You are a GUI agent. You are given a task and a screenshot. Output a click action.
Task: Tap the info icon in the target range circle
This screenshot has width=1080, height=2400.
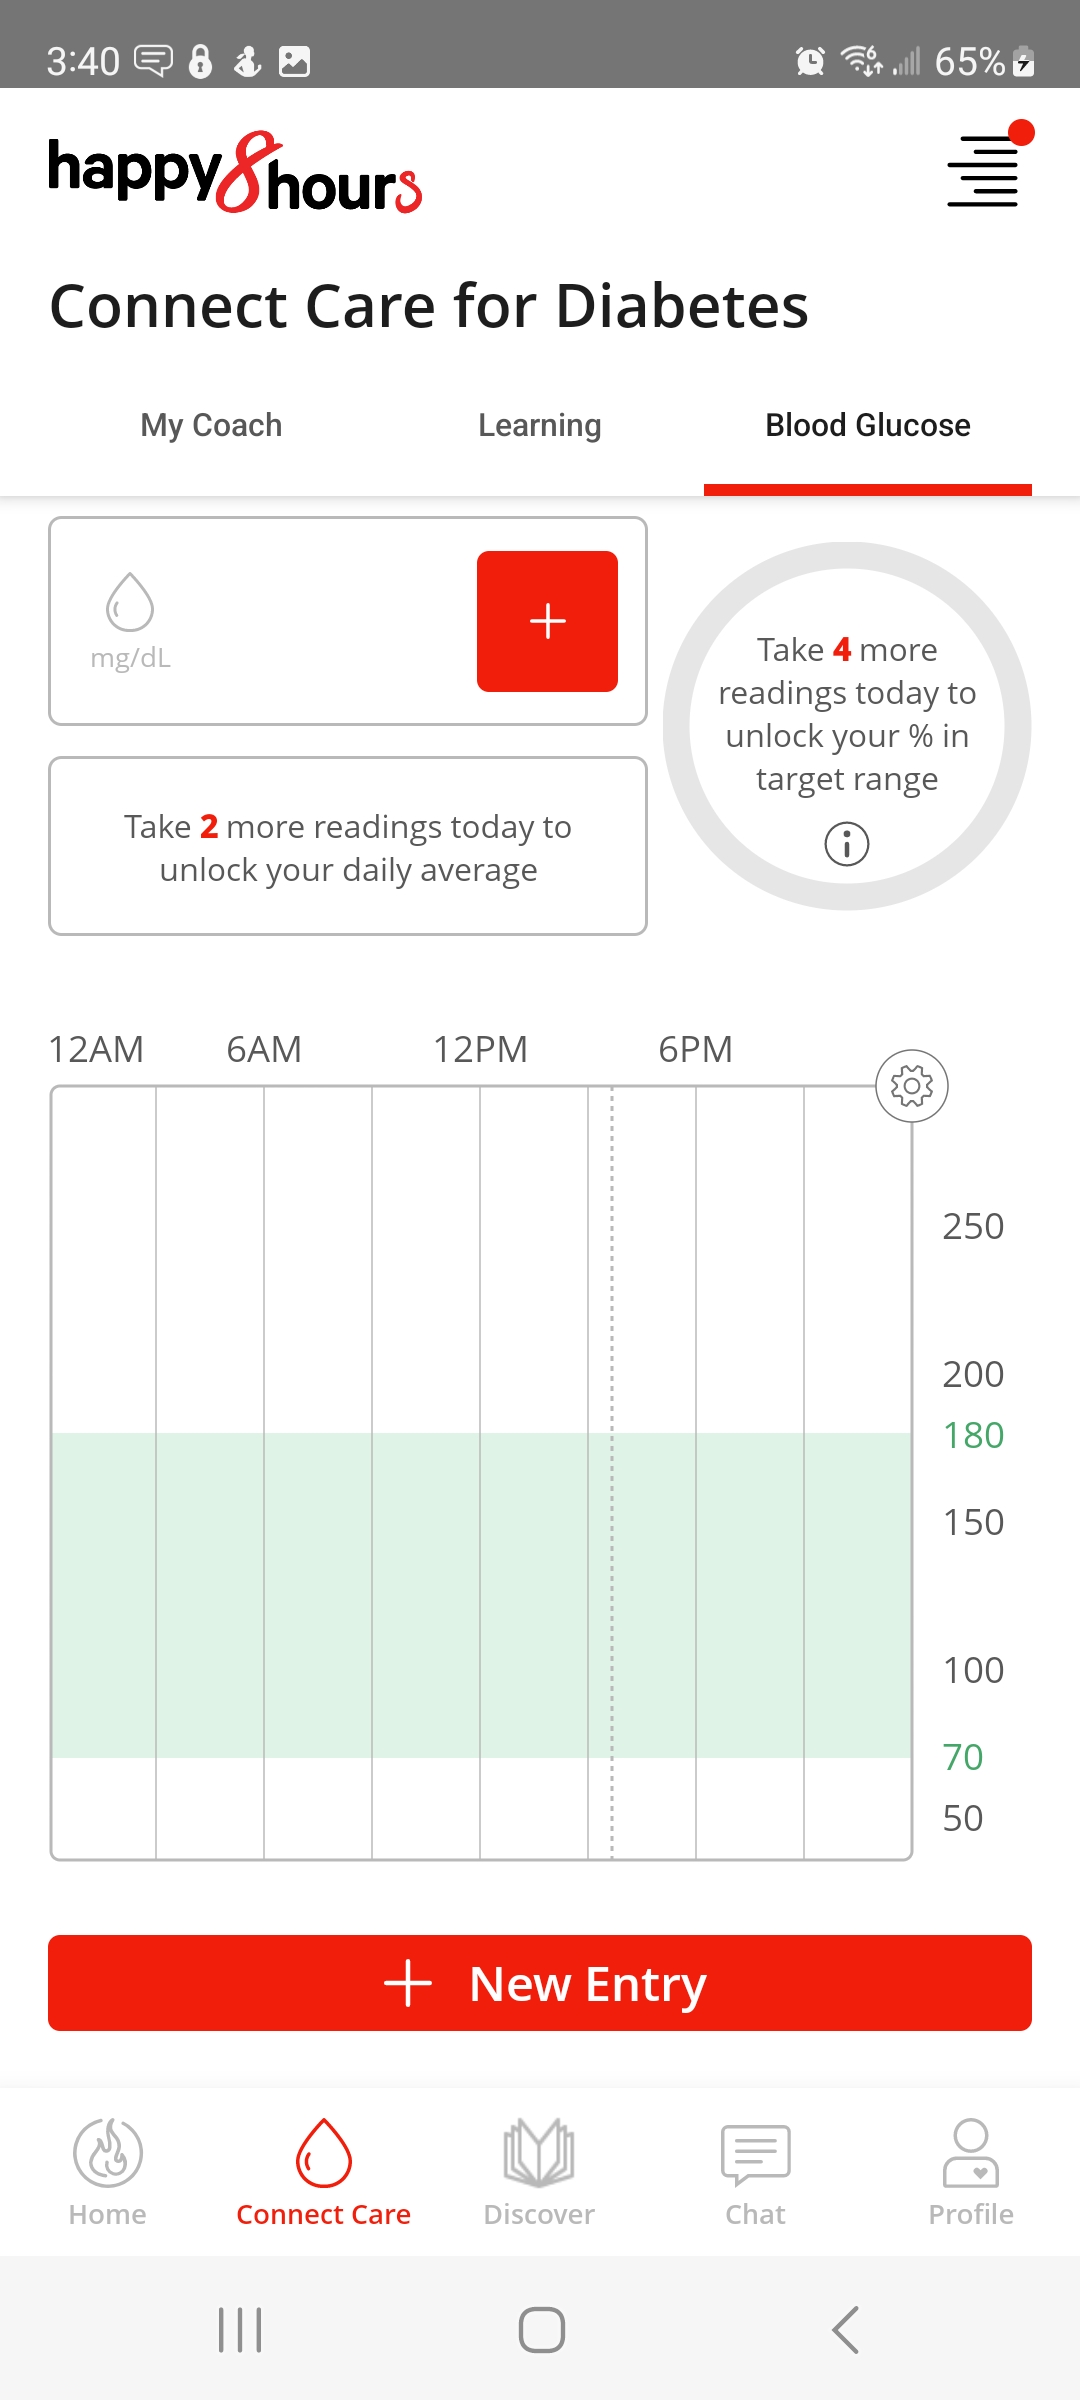847,844
